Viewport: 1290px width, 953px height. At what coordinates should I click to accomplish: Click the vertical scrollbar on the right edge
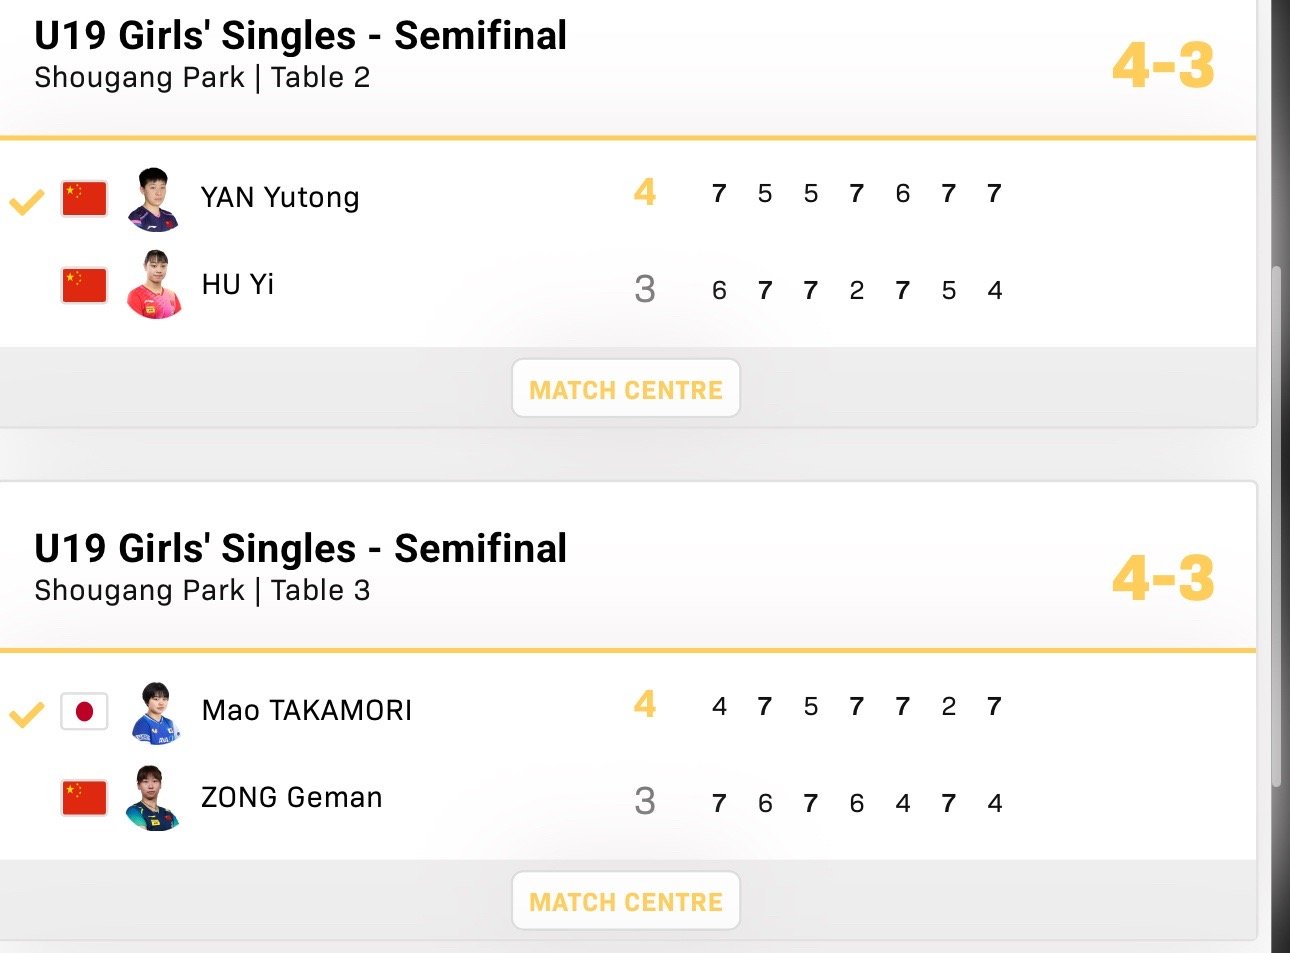pyautogui.click(x=1276, y=500)
